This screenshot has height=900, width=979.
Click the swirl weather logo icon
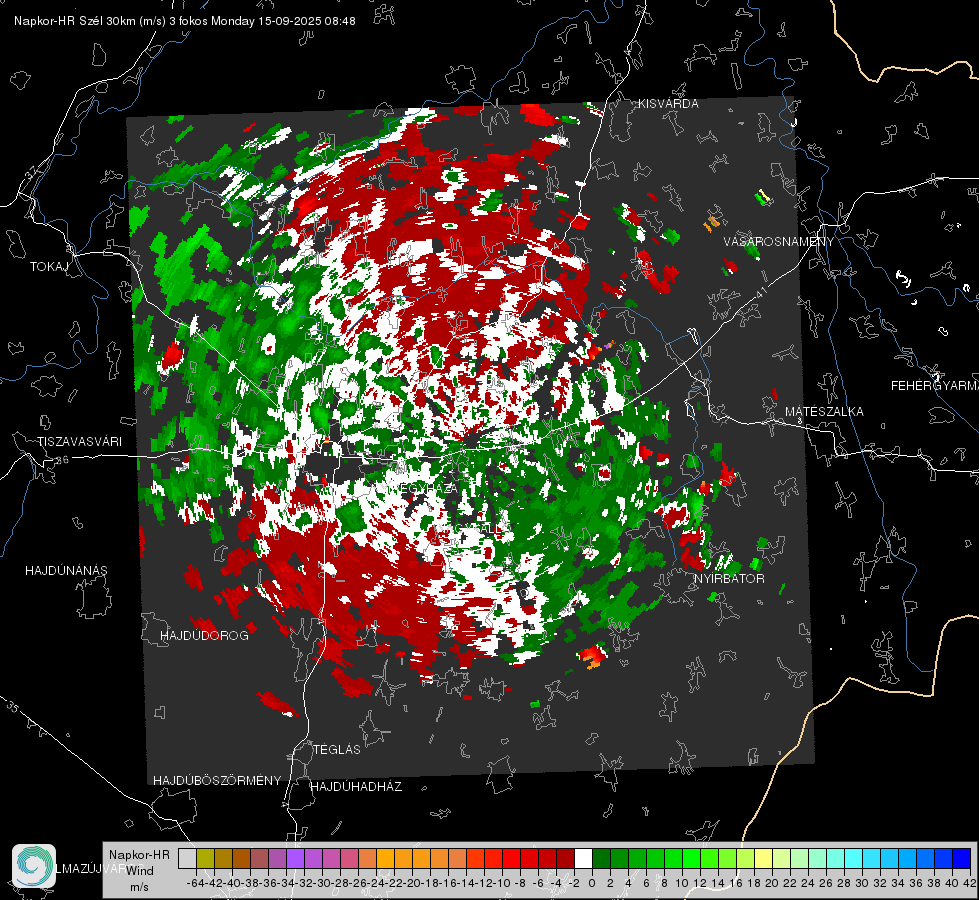click(34, 866)
